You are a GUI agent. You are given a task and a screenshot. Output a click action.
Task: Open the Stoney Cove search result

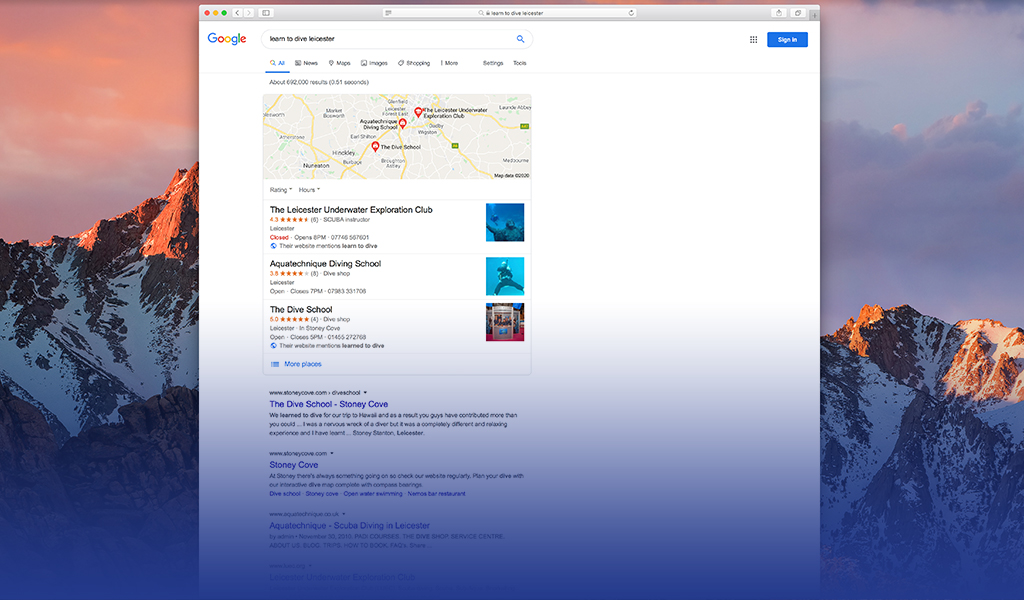coord(294,465)
